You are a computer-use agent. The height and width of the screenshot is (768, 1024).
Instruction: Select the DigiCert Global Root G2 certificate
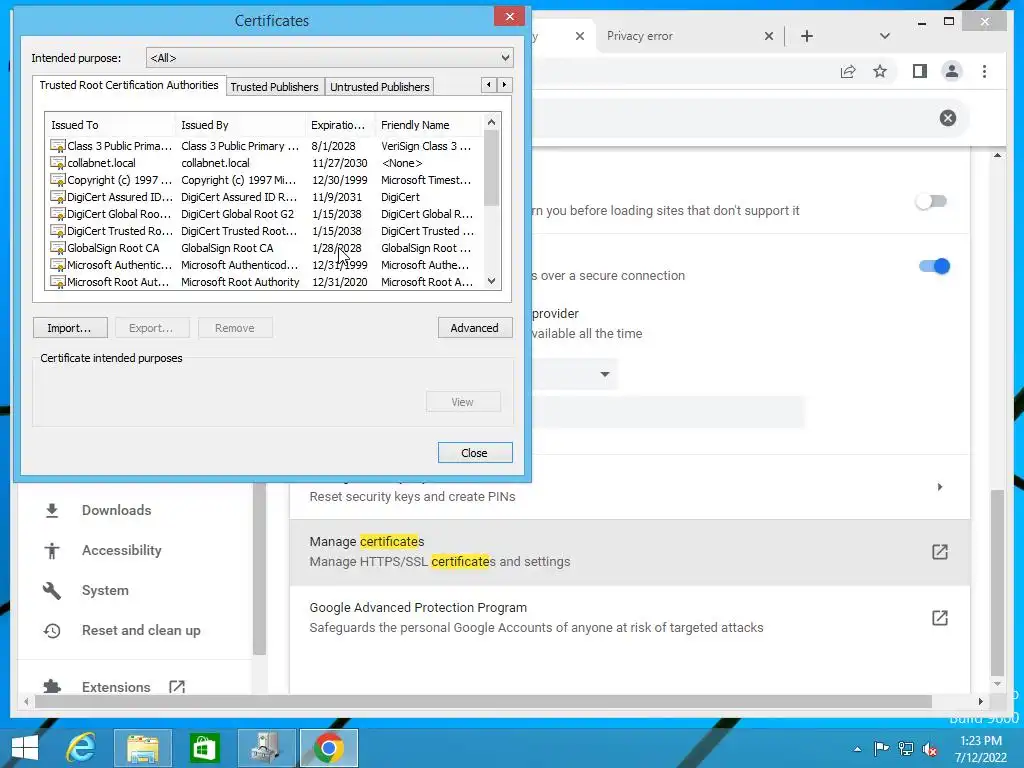[264, 214]
